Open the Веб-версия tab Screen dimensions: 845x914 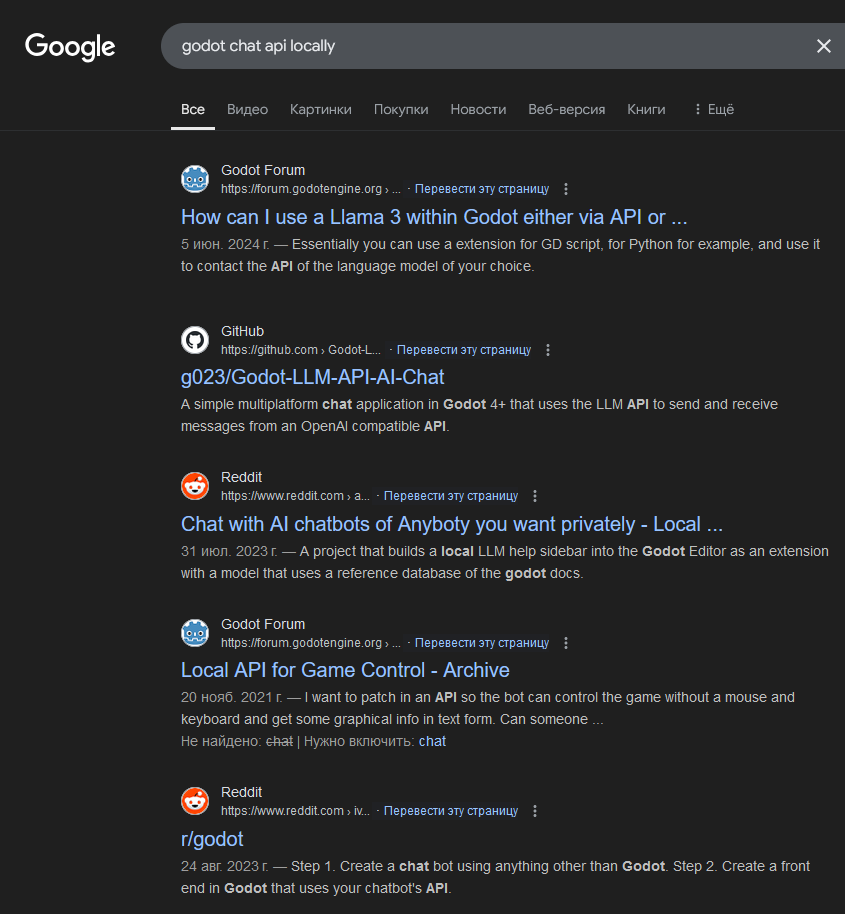pyautogui.click(x=566, y=109)
